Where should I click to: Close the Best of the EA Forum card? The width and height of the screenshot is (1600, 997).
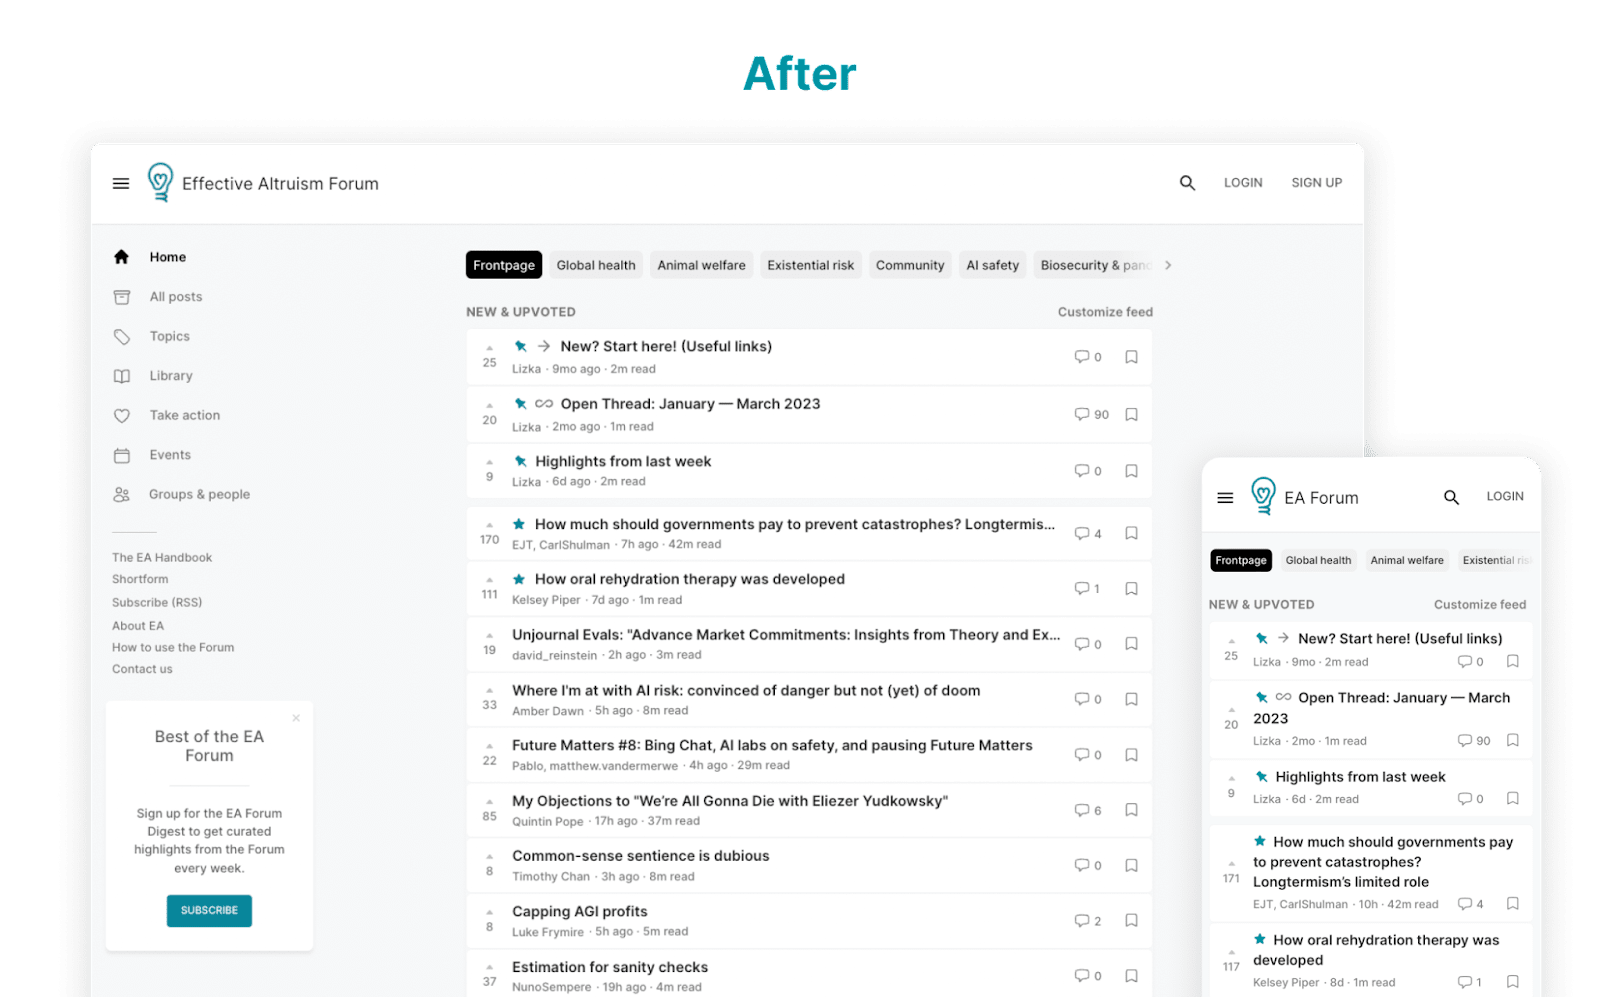tap(296, 718)
